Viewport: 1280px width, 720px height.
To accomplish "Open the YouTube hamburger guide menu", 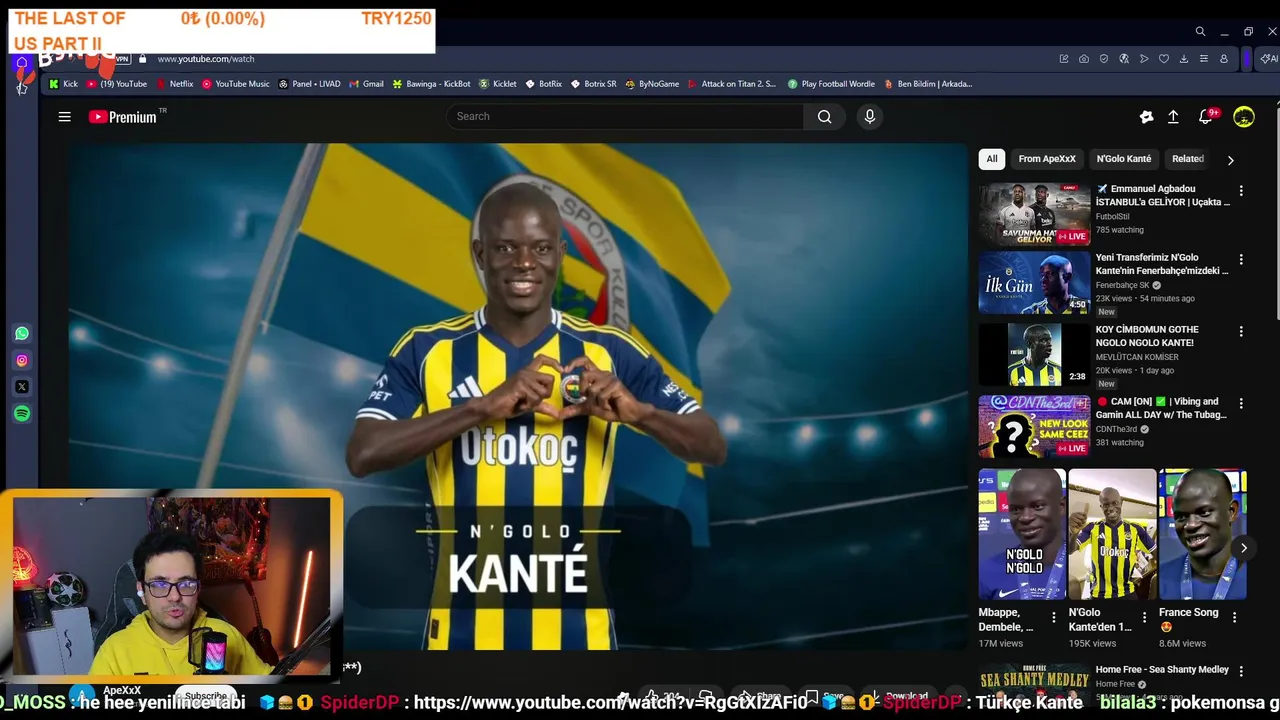I will click(64, 117).
